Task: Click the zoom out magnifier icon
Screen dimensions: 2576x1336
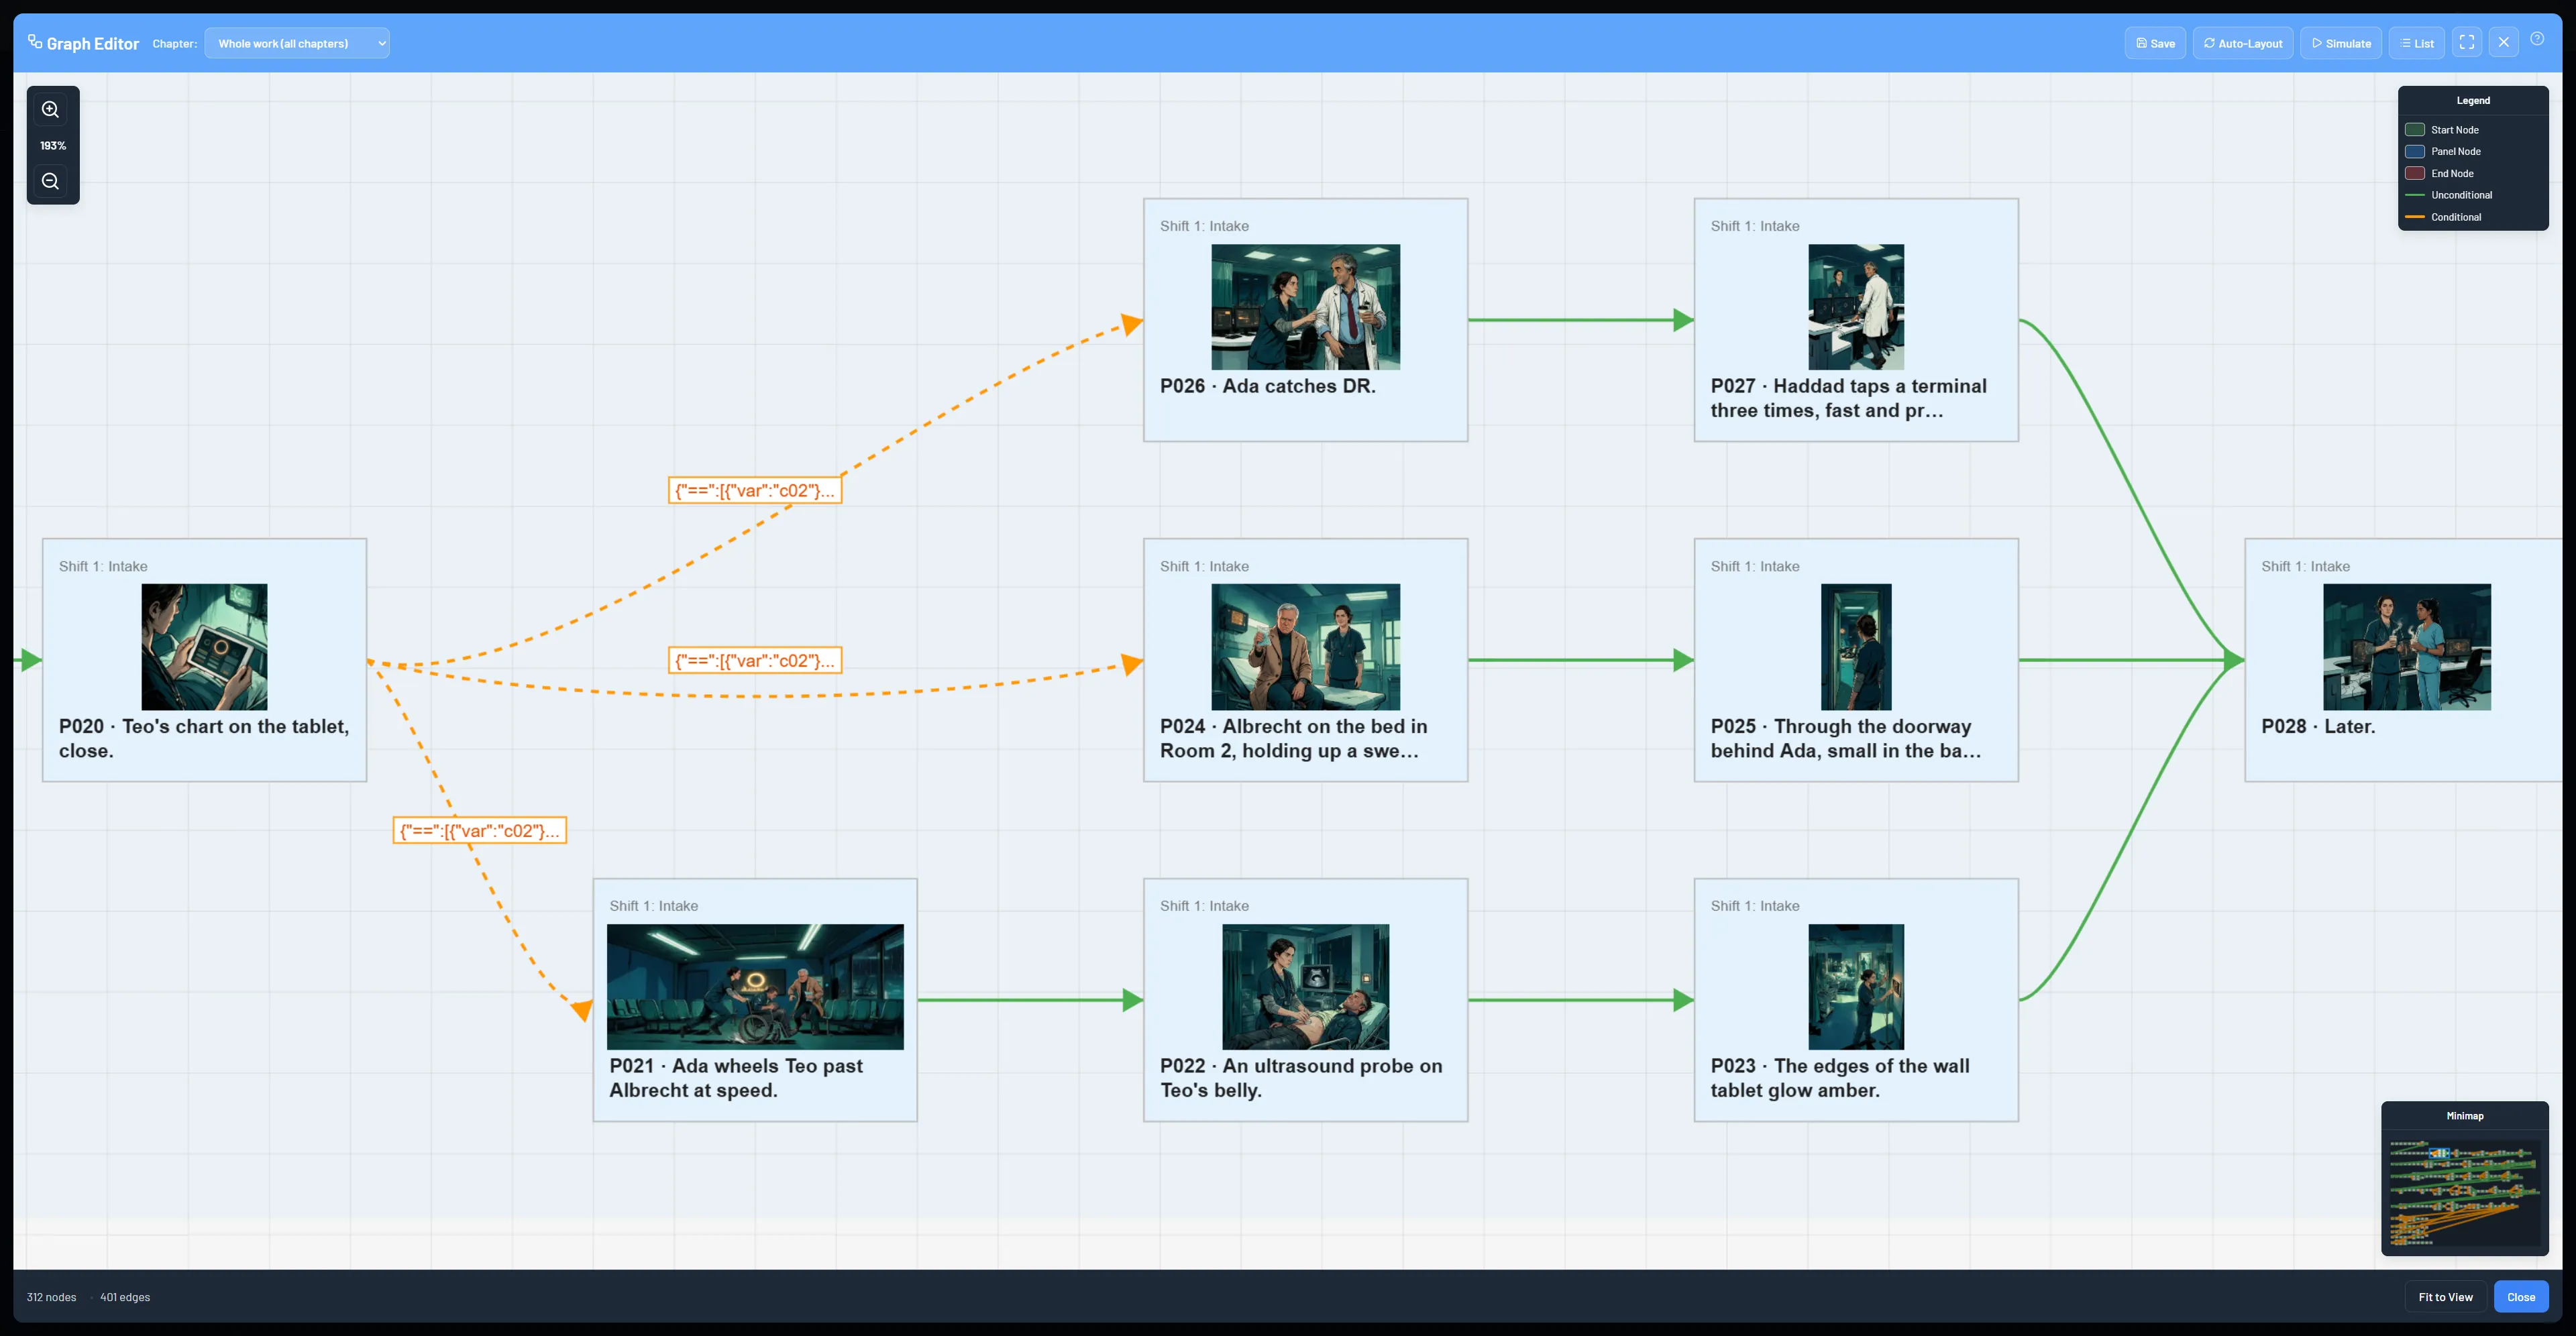Action: point(51,181)
